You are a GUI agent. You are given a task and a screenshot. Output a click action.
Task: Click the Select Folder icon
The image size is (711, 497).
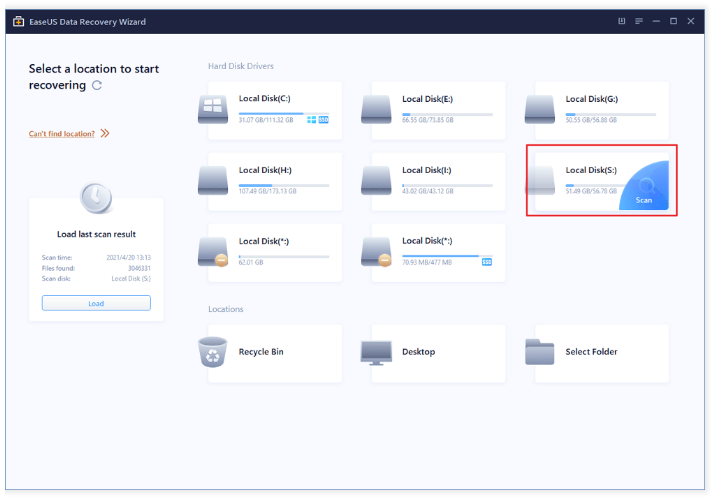pyautogui.click(x=540, y=352)
